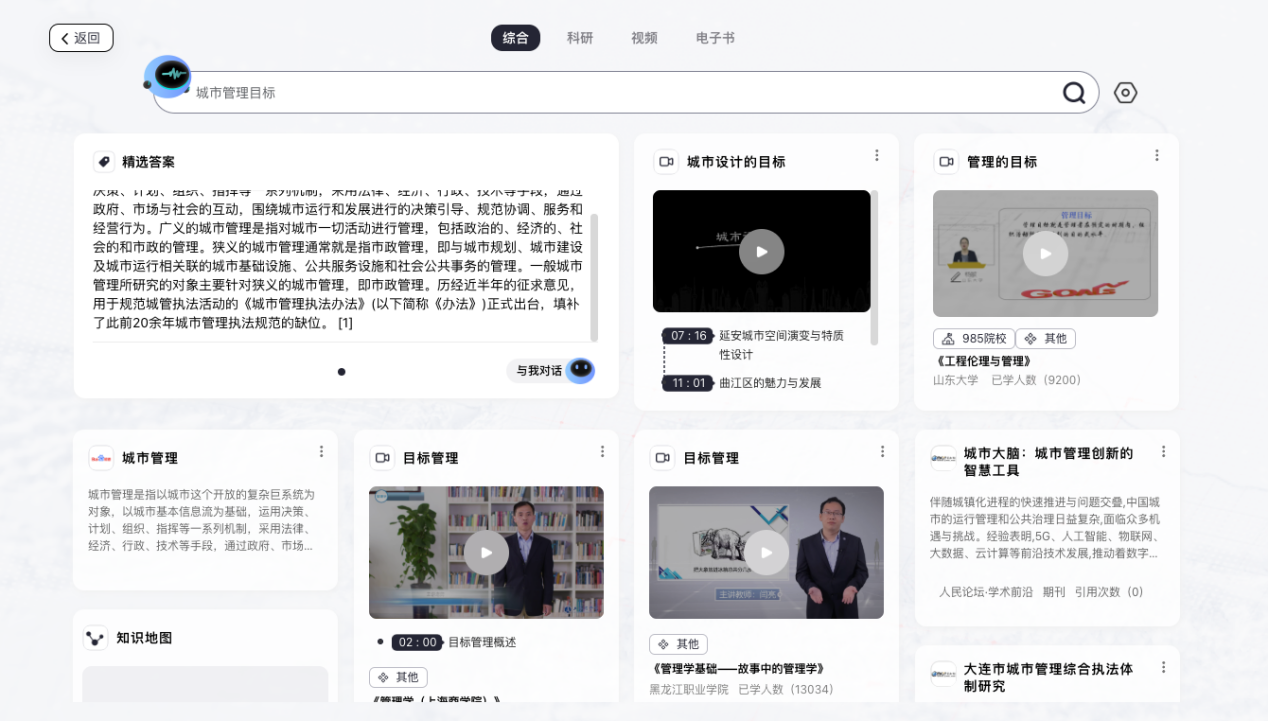
Task: Click the chat robot icon
Action: click(x=580, y=371)
